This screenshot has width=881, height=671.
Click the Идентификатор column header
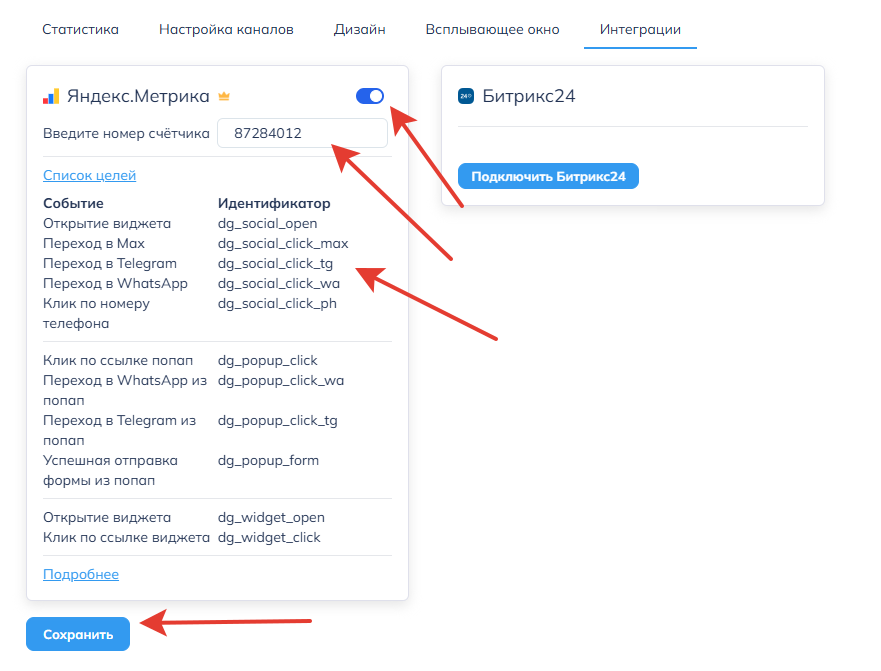click(x=274, y=203)
